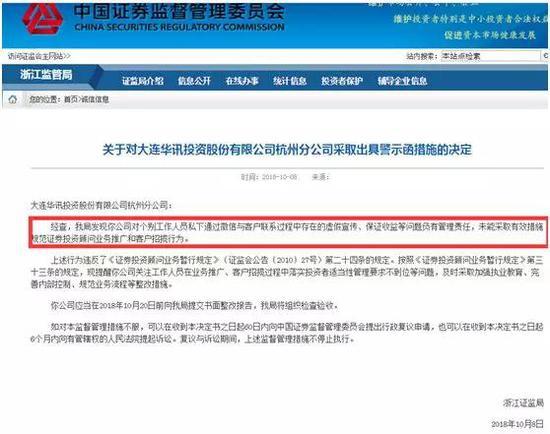
Task: Click the 浙江证监局 signature text
Action: click(x=523, y=403)
